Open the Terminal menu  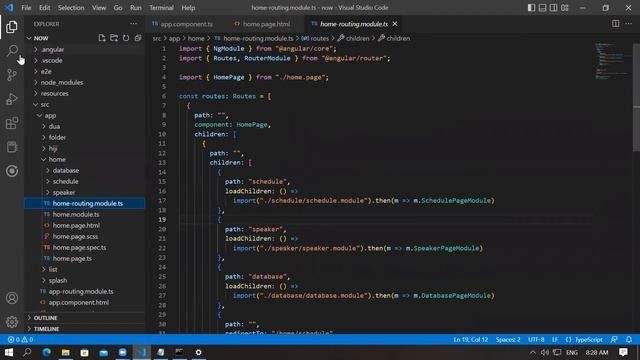(x=161, y=8)
